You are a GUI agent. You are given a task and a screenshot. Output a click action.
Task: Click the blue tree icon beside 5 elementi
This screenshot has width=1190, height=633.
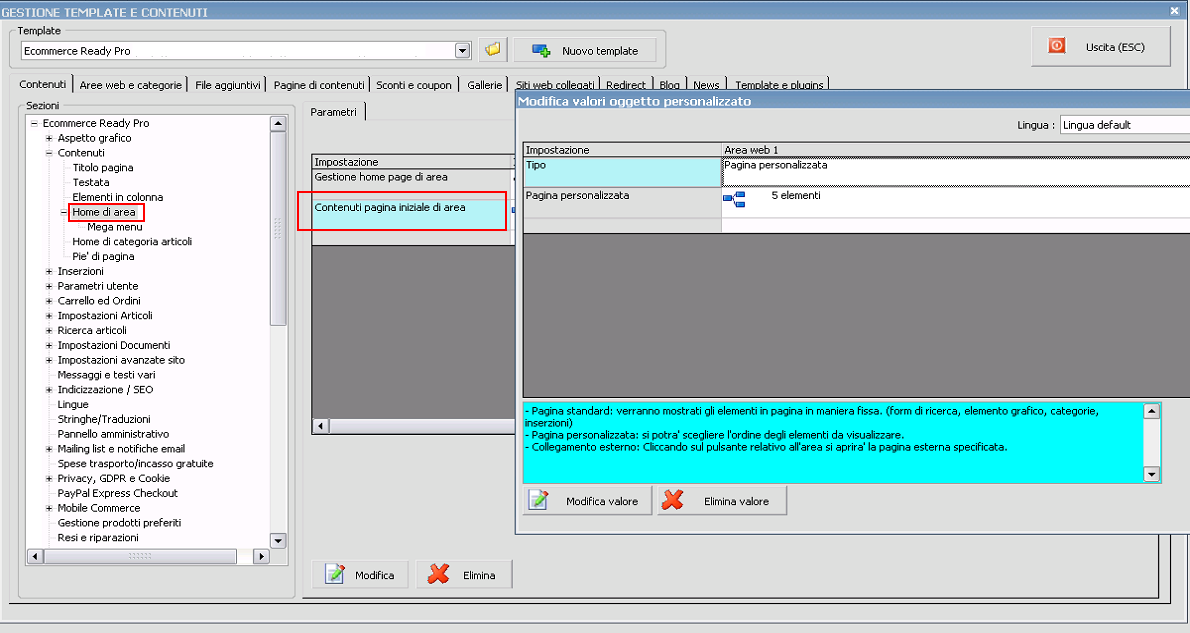tap(734, 200)
